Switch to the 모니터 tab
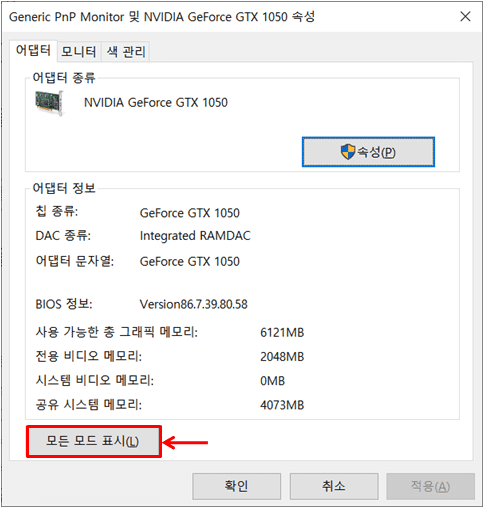 tap(79, 52)
